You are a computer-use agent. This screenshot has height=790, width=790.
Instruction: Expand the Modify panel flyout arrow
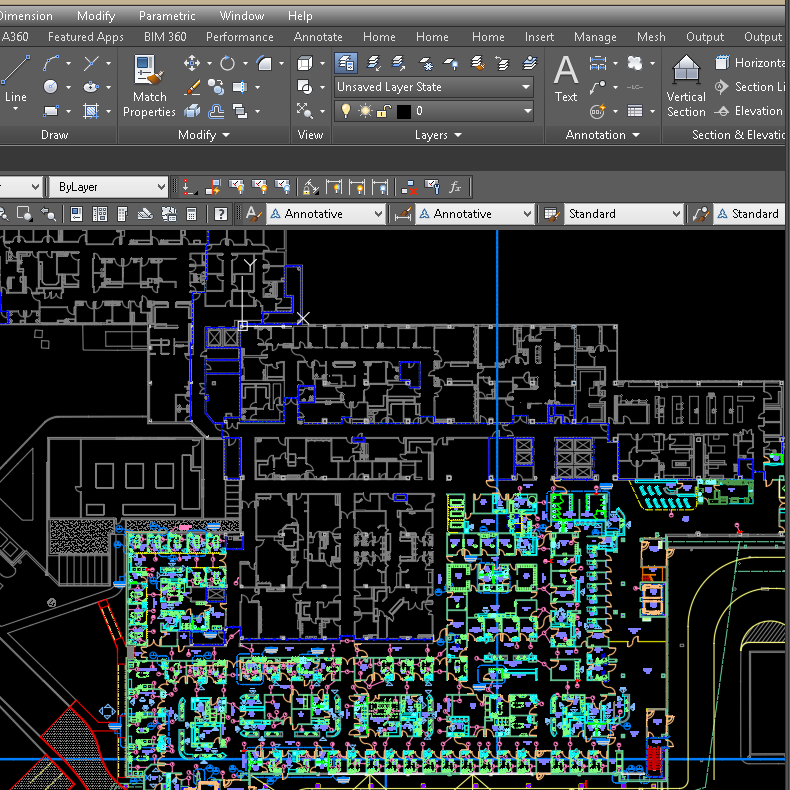(x=226, y=135)
